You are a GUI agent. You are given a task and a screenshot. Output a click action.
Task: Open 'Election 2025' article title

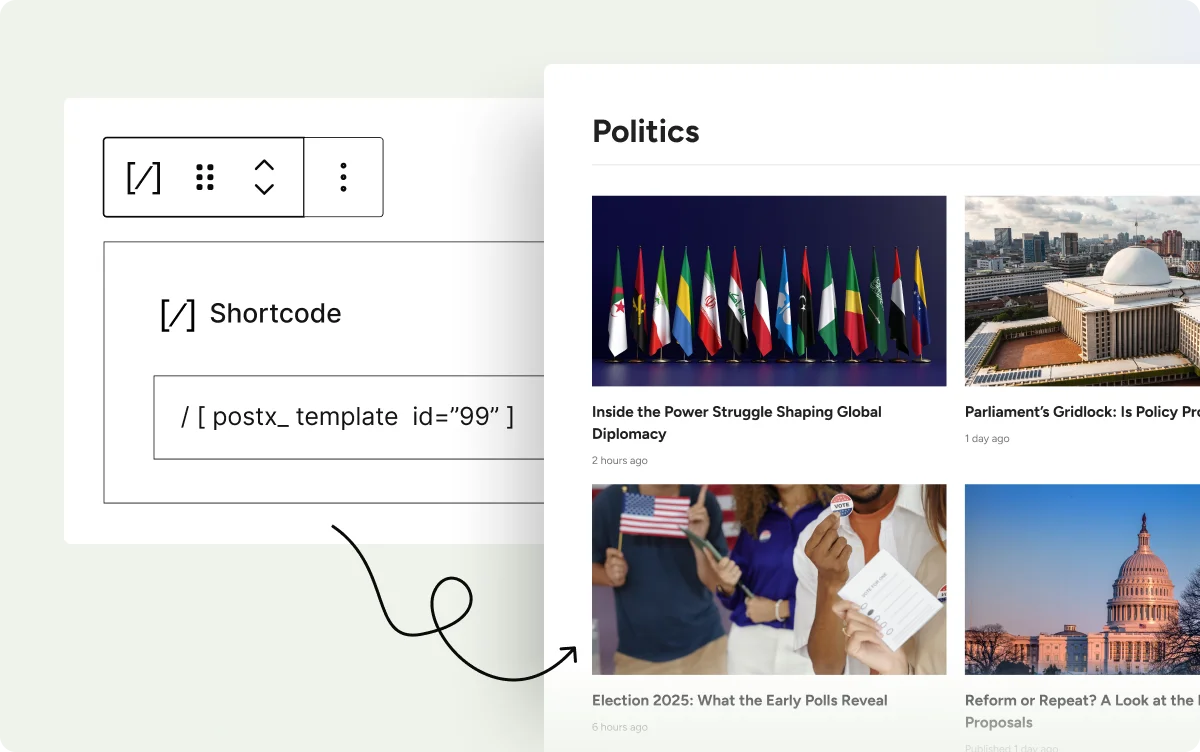tap(739, 700)
